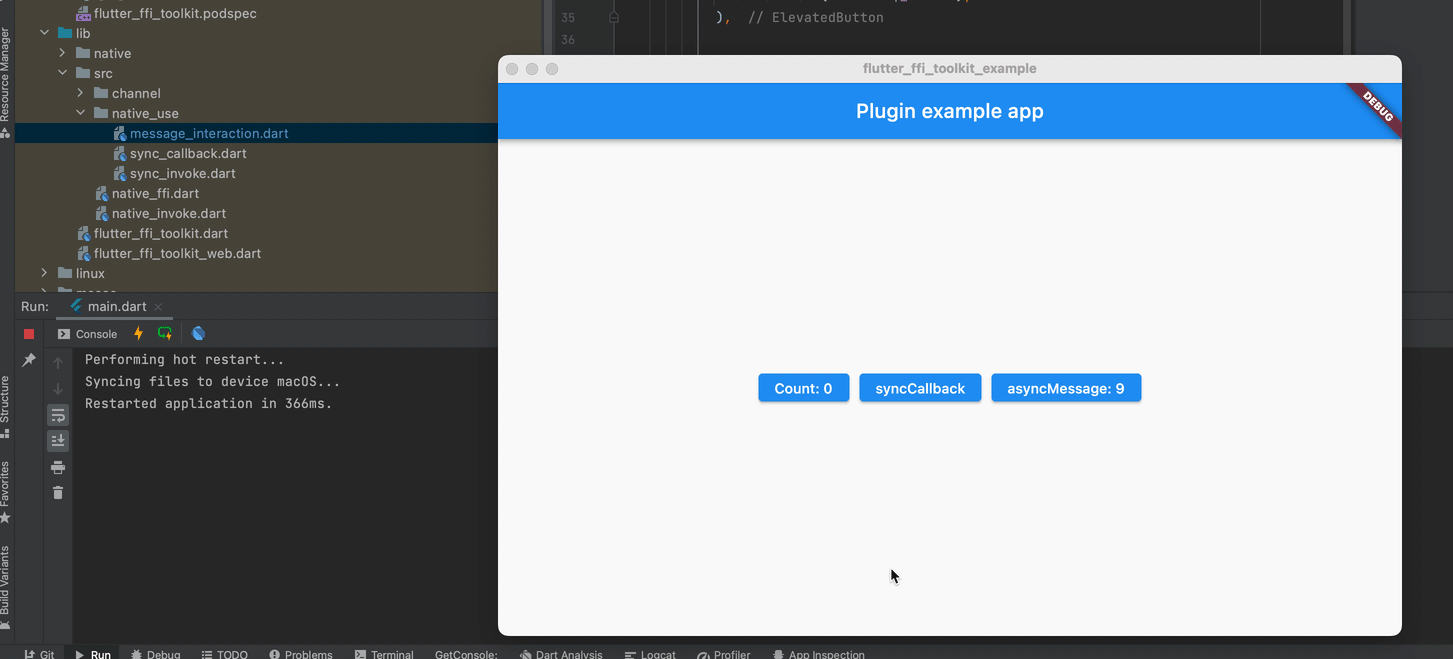Open Build Variants side panel
This screenshot has height=659, width=1453.
click(x=6, y=587)
